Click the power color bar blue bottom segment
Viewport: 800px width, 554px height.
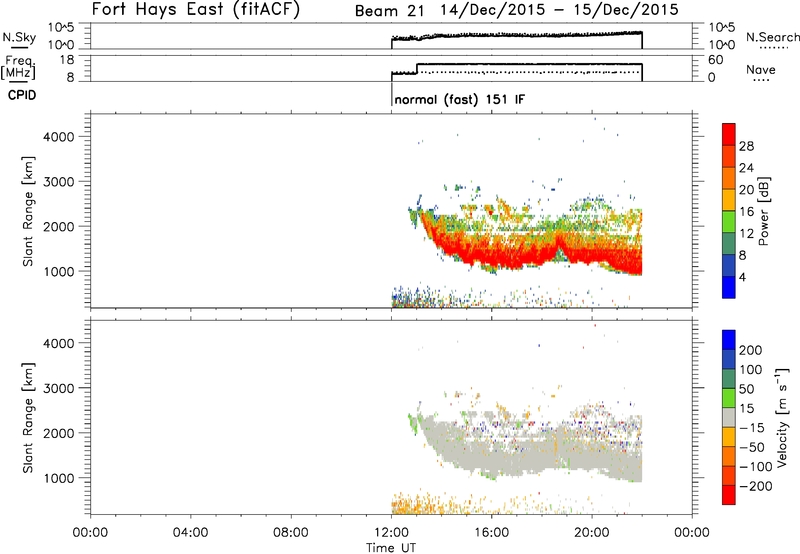coord(729,287)
